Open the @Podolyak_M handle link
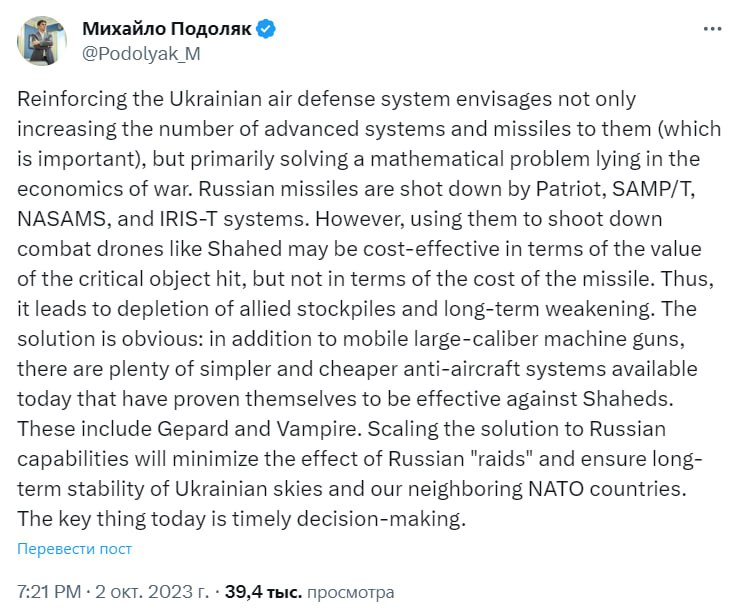 141,54
